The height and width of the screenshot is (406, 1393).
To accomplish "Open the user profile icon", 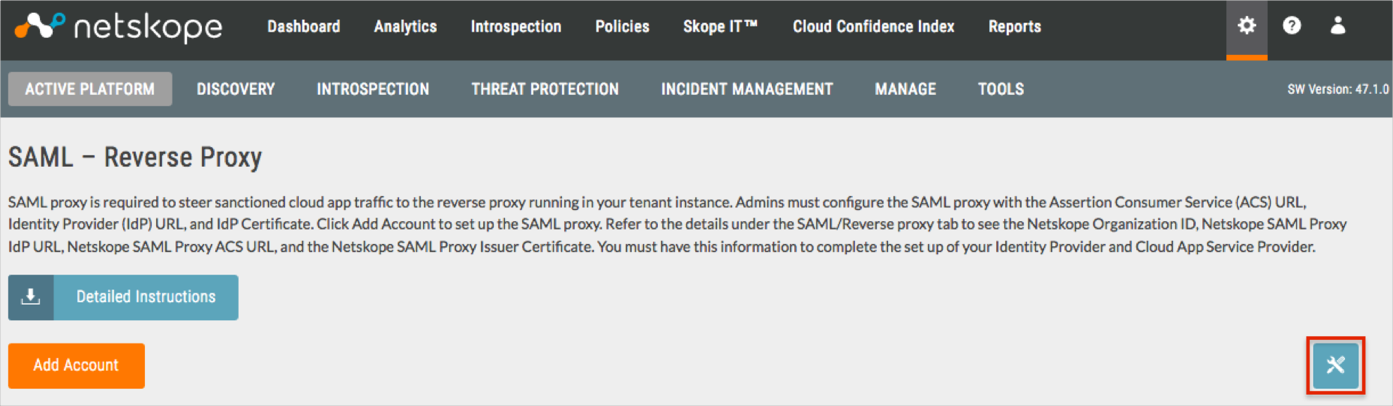I will (1338, 27).
